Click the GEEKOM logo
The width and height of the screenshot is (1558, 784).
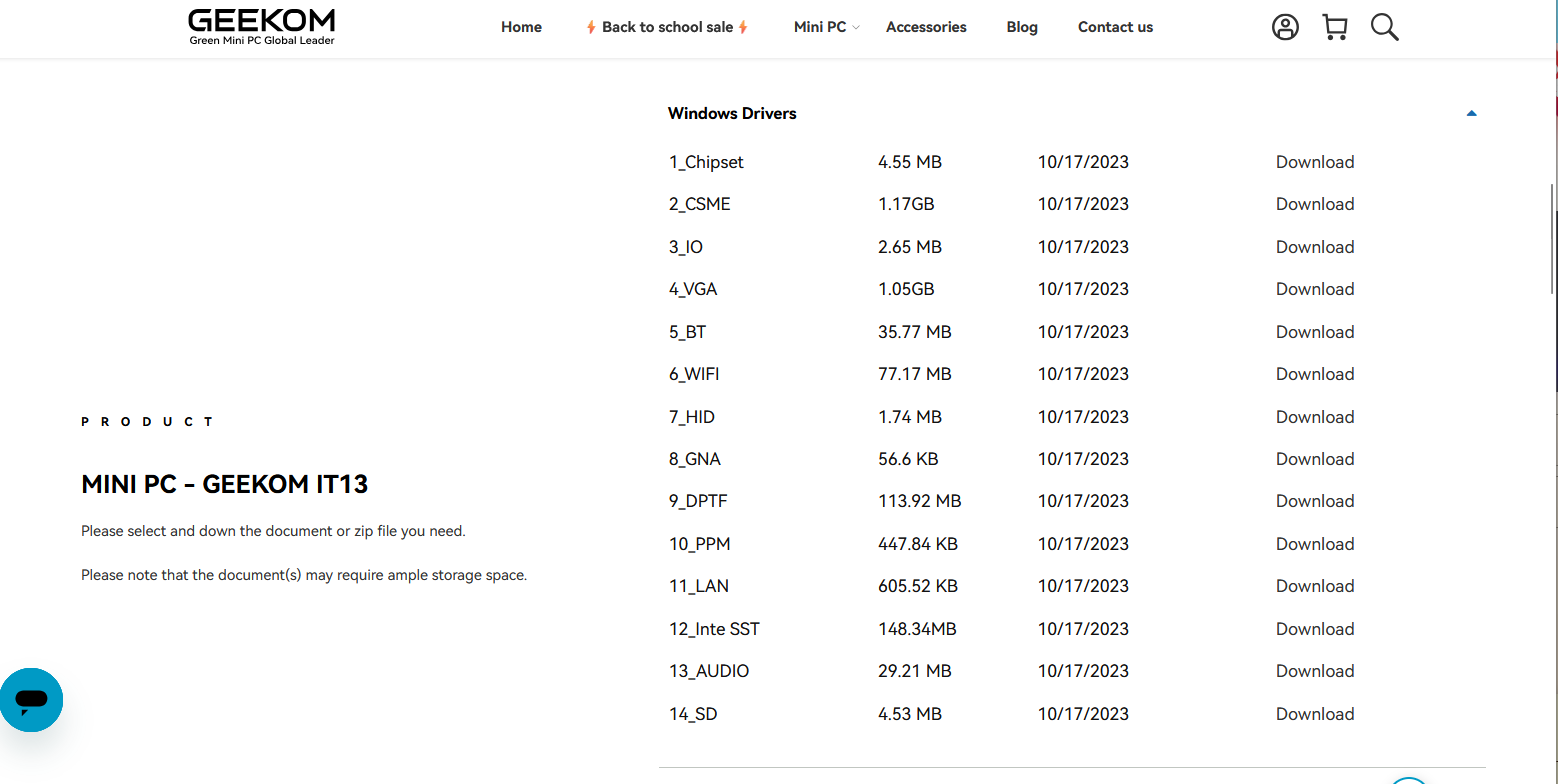262,27
